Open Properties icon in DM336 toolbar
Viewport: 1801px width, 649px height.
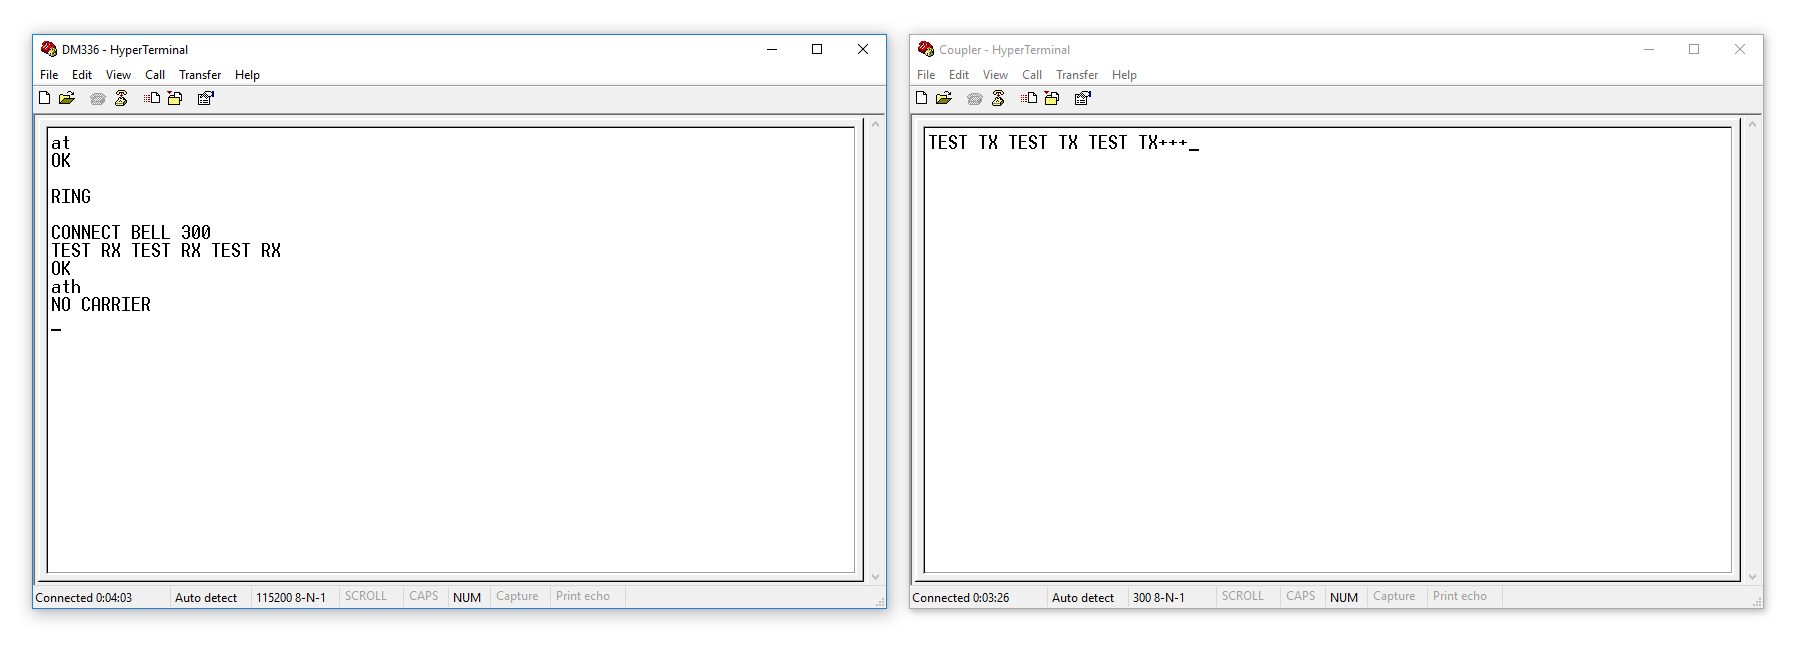(x=206, y=98)
